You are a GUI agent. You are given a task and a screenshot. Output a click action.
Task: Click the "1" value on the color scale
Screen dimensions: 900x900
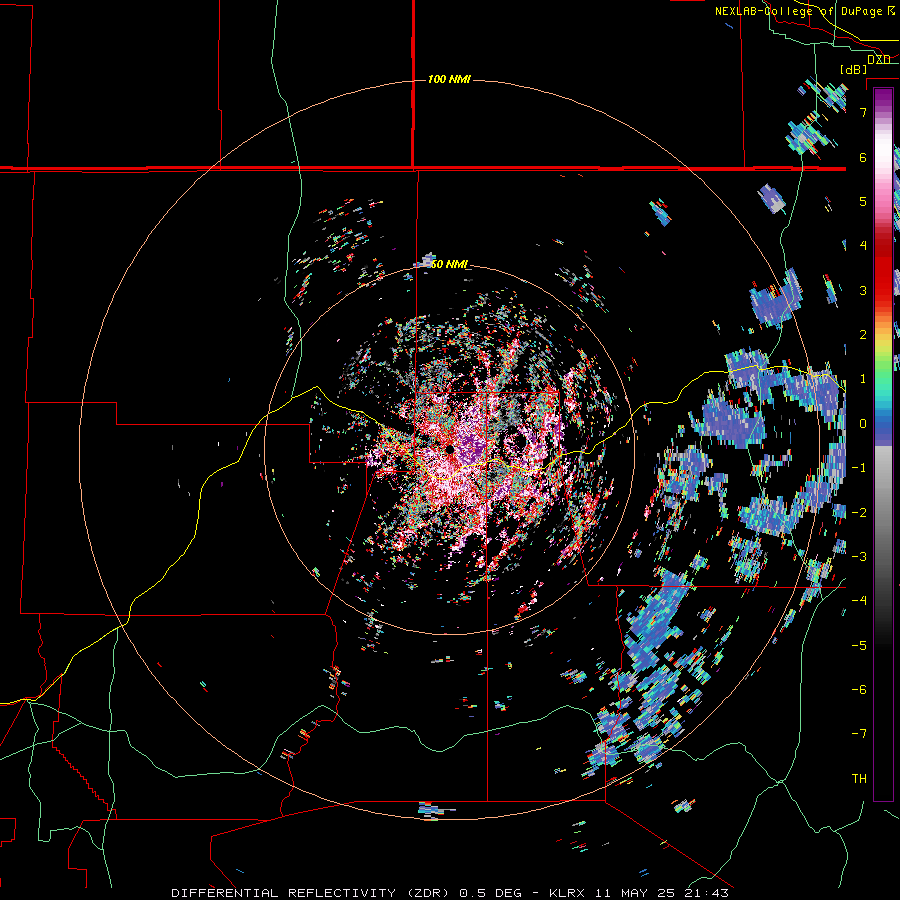[x=863, y=379]
